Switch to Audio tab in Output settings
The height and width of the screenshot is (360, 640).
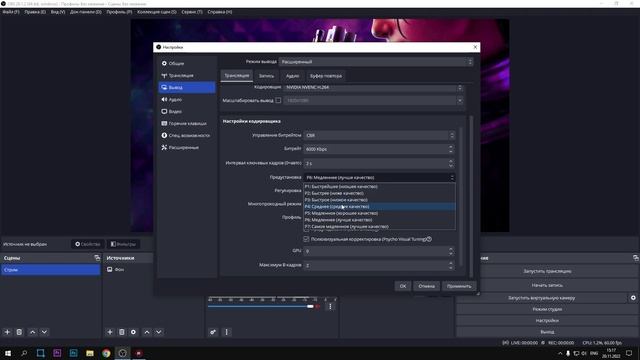coord(292,76)
